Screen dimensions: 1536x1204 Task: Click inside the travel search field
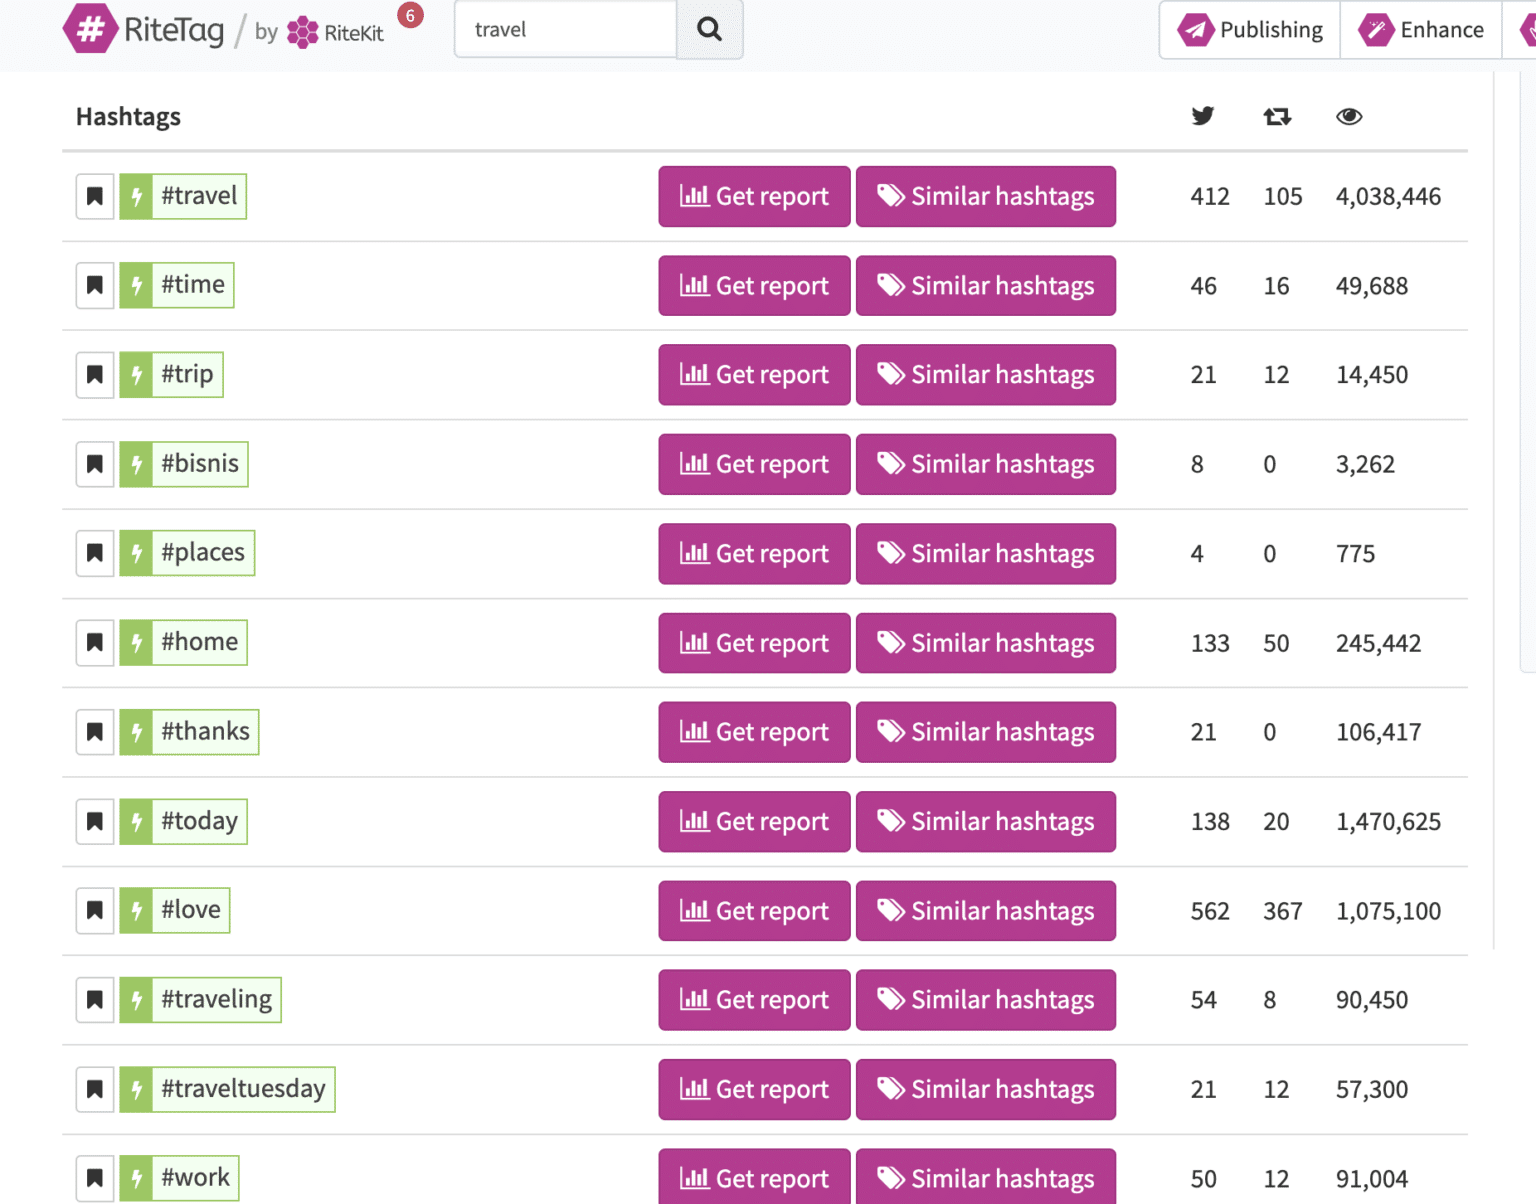click(565, 29)
